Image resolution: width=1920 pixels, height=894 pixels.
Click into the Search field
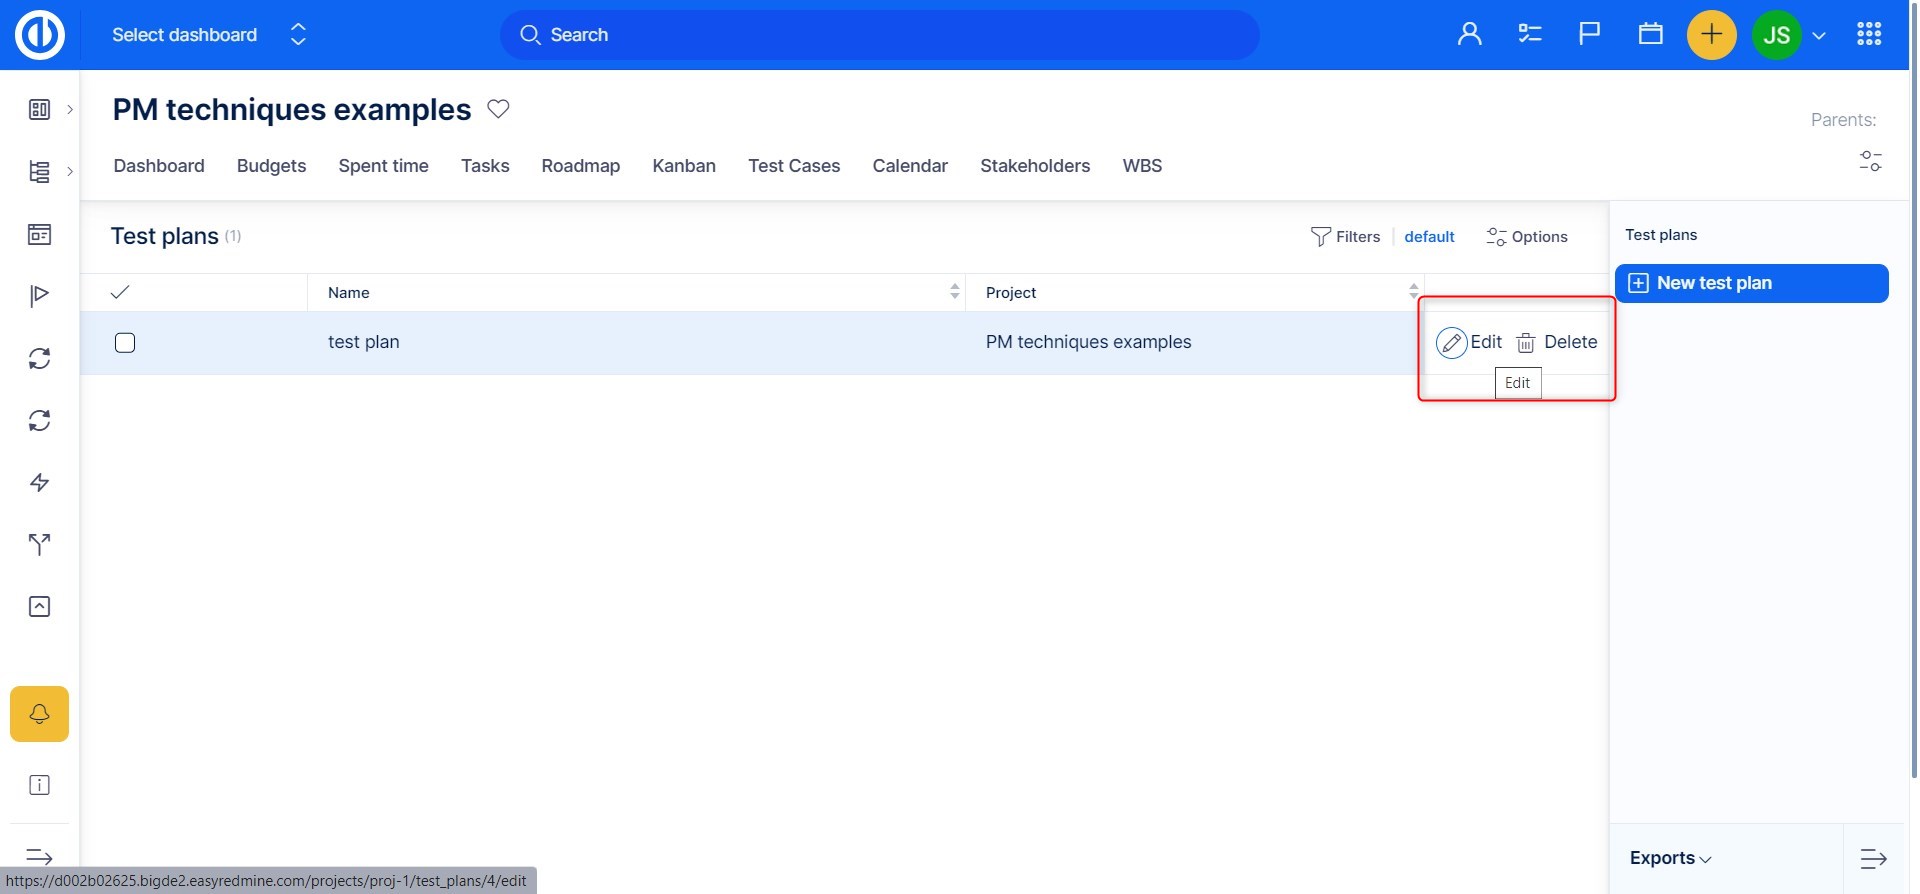coord(880,35)
